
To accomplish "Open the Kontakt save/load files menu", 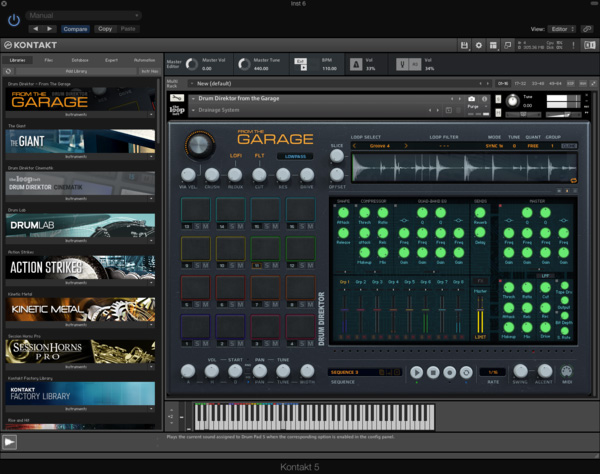I will [x=464, y=45].
